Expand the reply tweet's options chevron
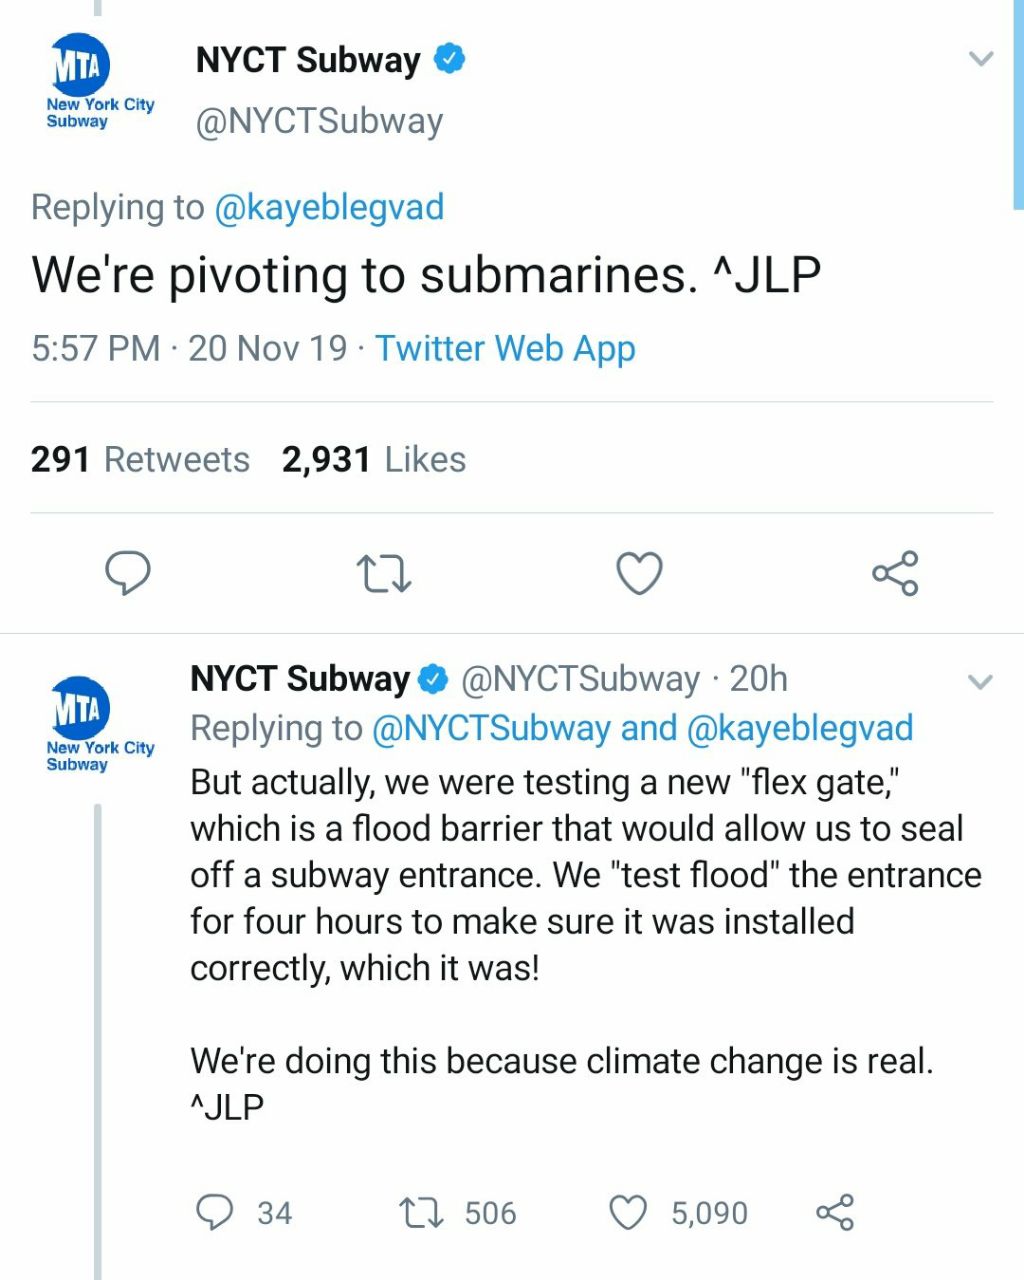This screenshot has width=1024, height=1280. pos(981,682)
